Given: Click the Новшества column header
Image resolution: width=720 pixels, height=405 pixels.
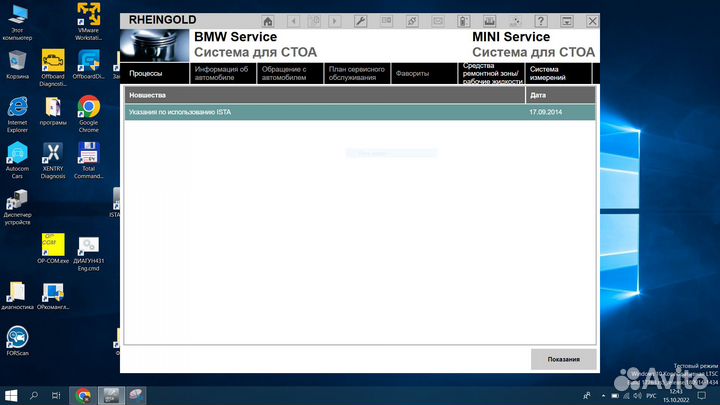Looking at the screenshot, I should [x=325, y=95].
